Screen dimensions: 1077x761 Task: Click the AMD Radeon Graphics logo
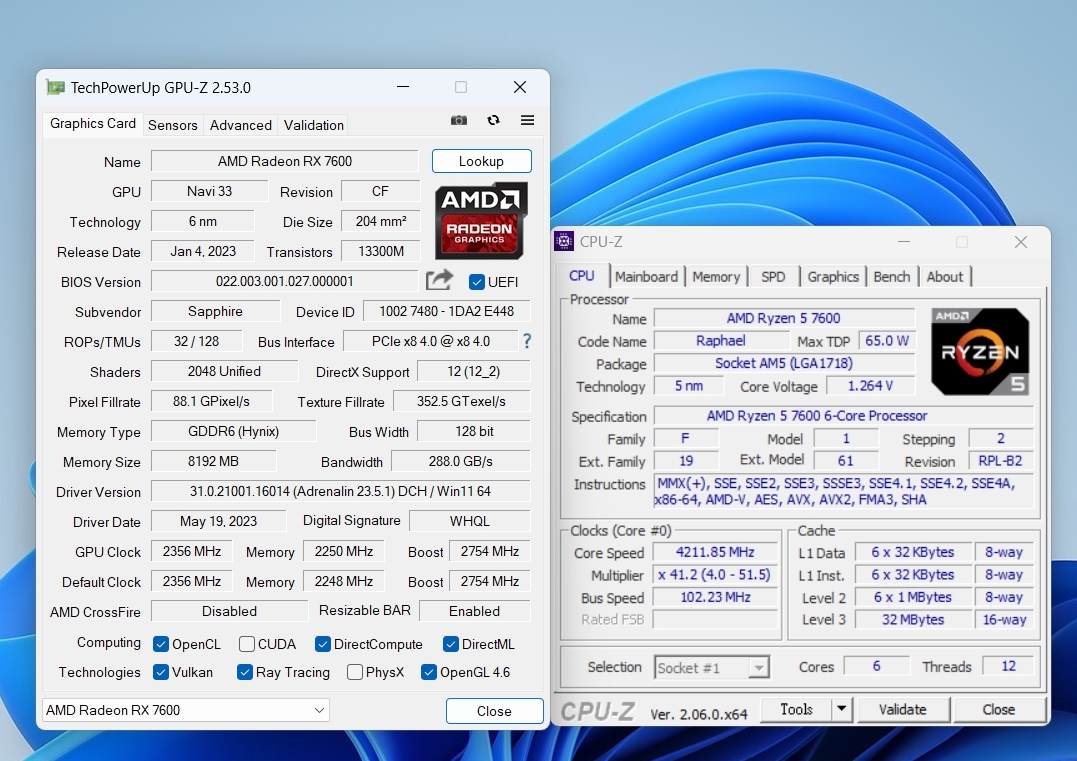pos(481,220)
